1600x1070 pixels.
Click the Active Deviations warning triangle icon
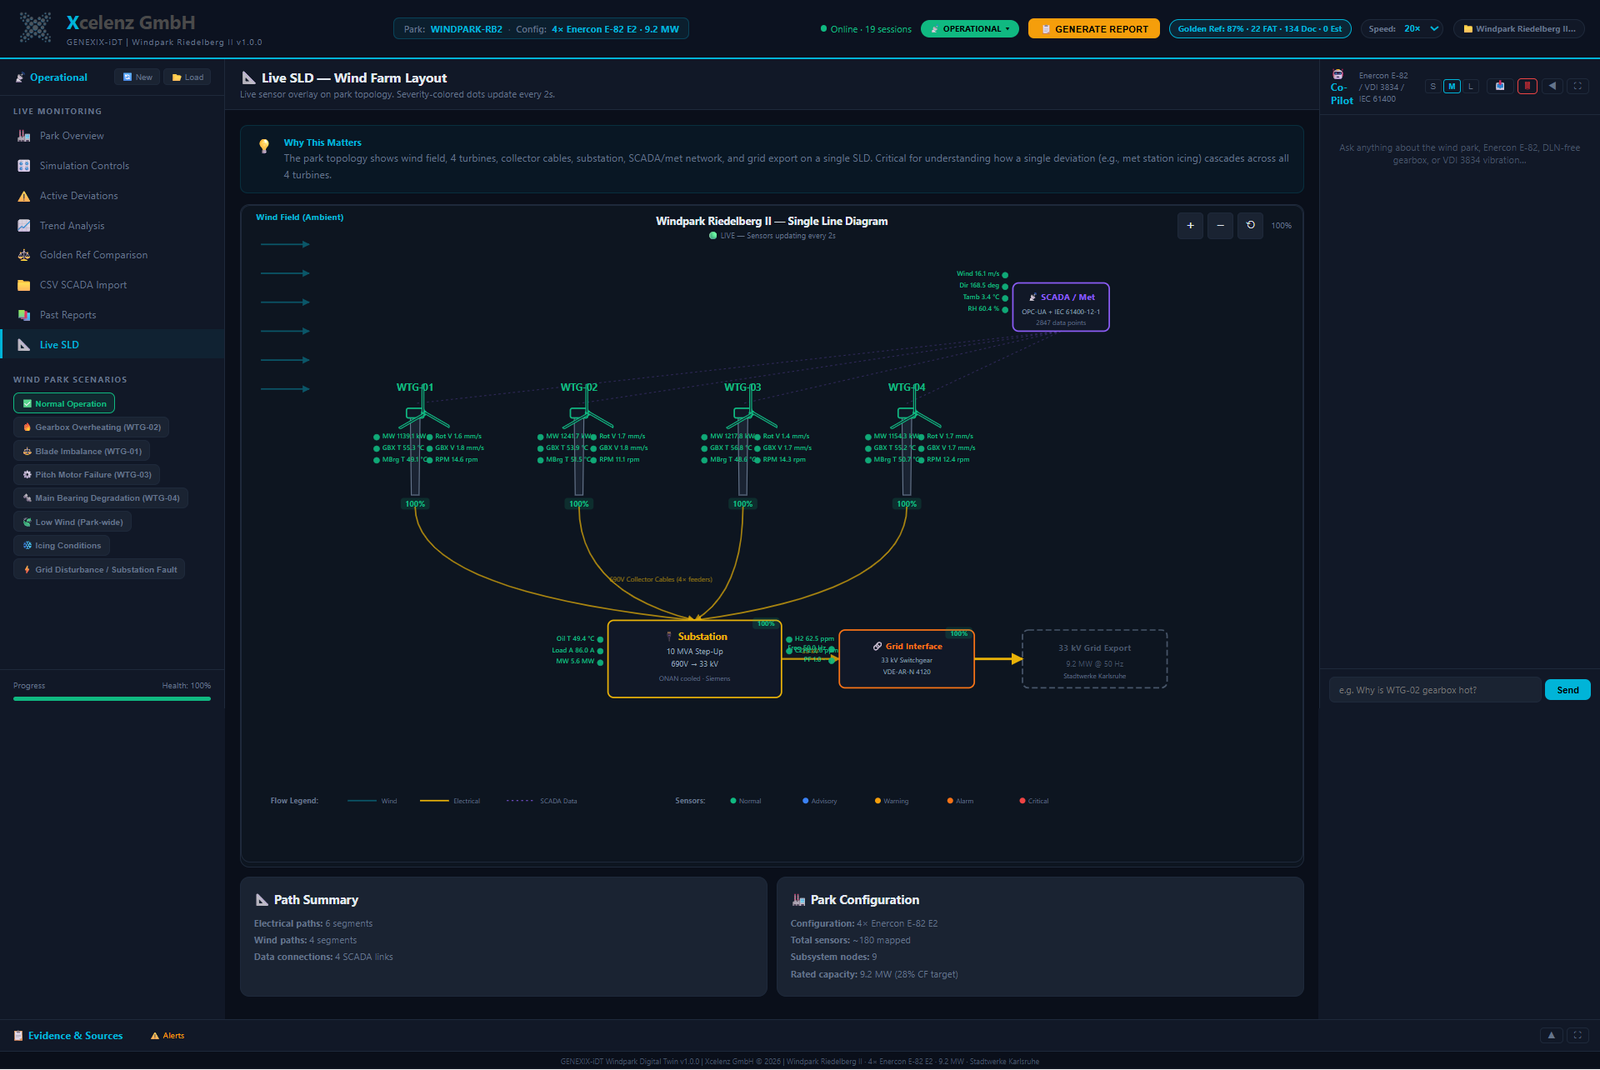click(24, 196)
